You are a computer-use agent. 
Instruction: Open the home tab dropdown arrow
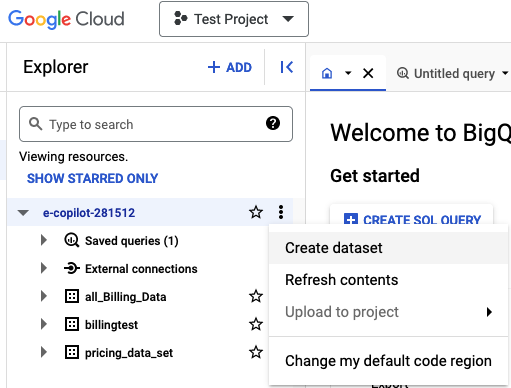pos(348,73)
